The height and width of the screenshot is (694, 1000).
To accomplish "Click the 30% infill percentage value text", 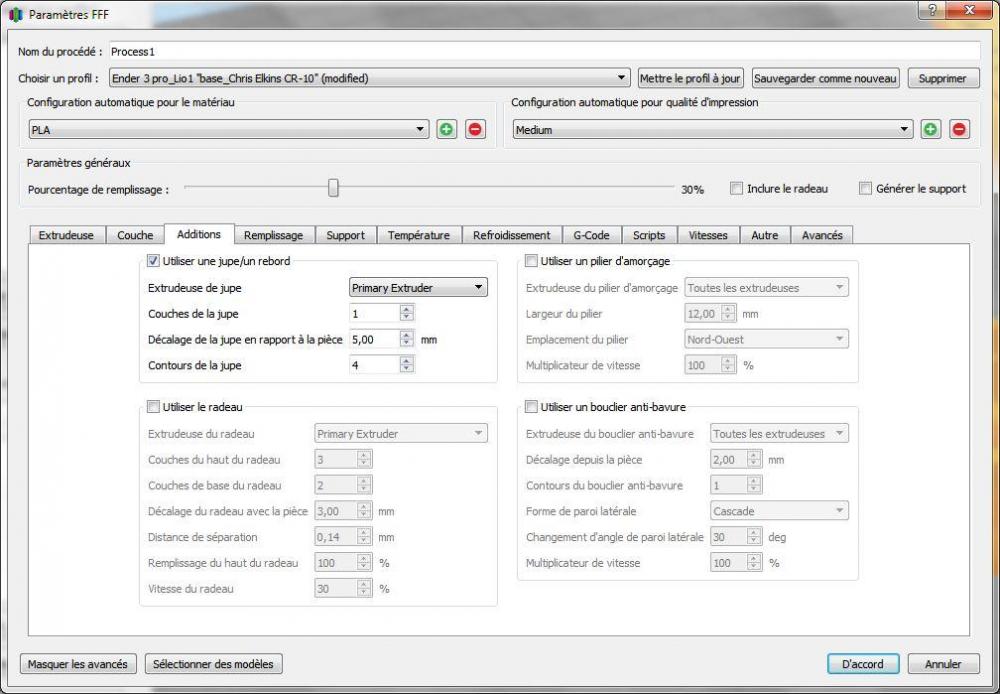I will 692,189.
